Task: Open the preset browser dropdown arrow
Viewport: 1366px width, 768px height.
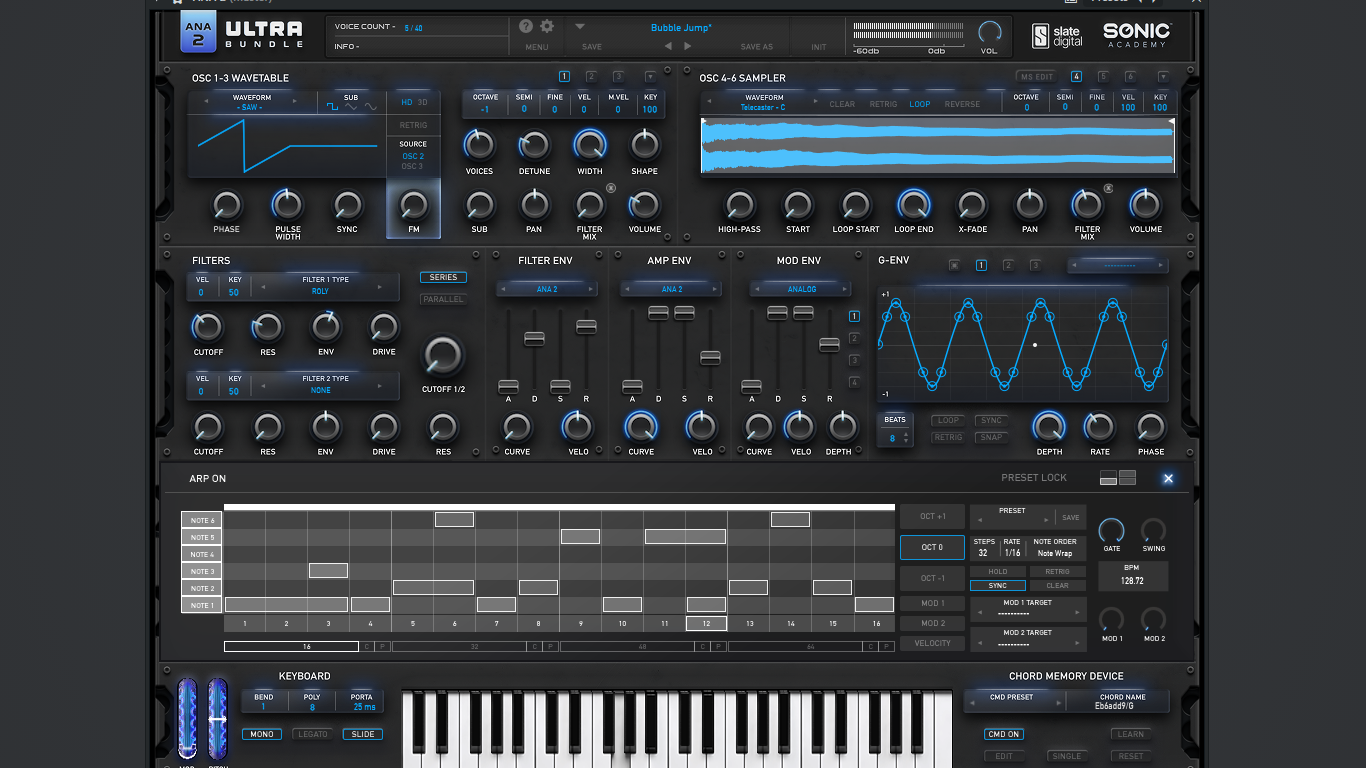Action: click(580, 27)
